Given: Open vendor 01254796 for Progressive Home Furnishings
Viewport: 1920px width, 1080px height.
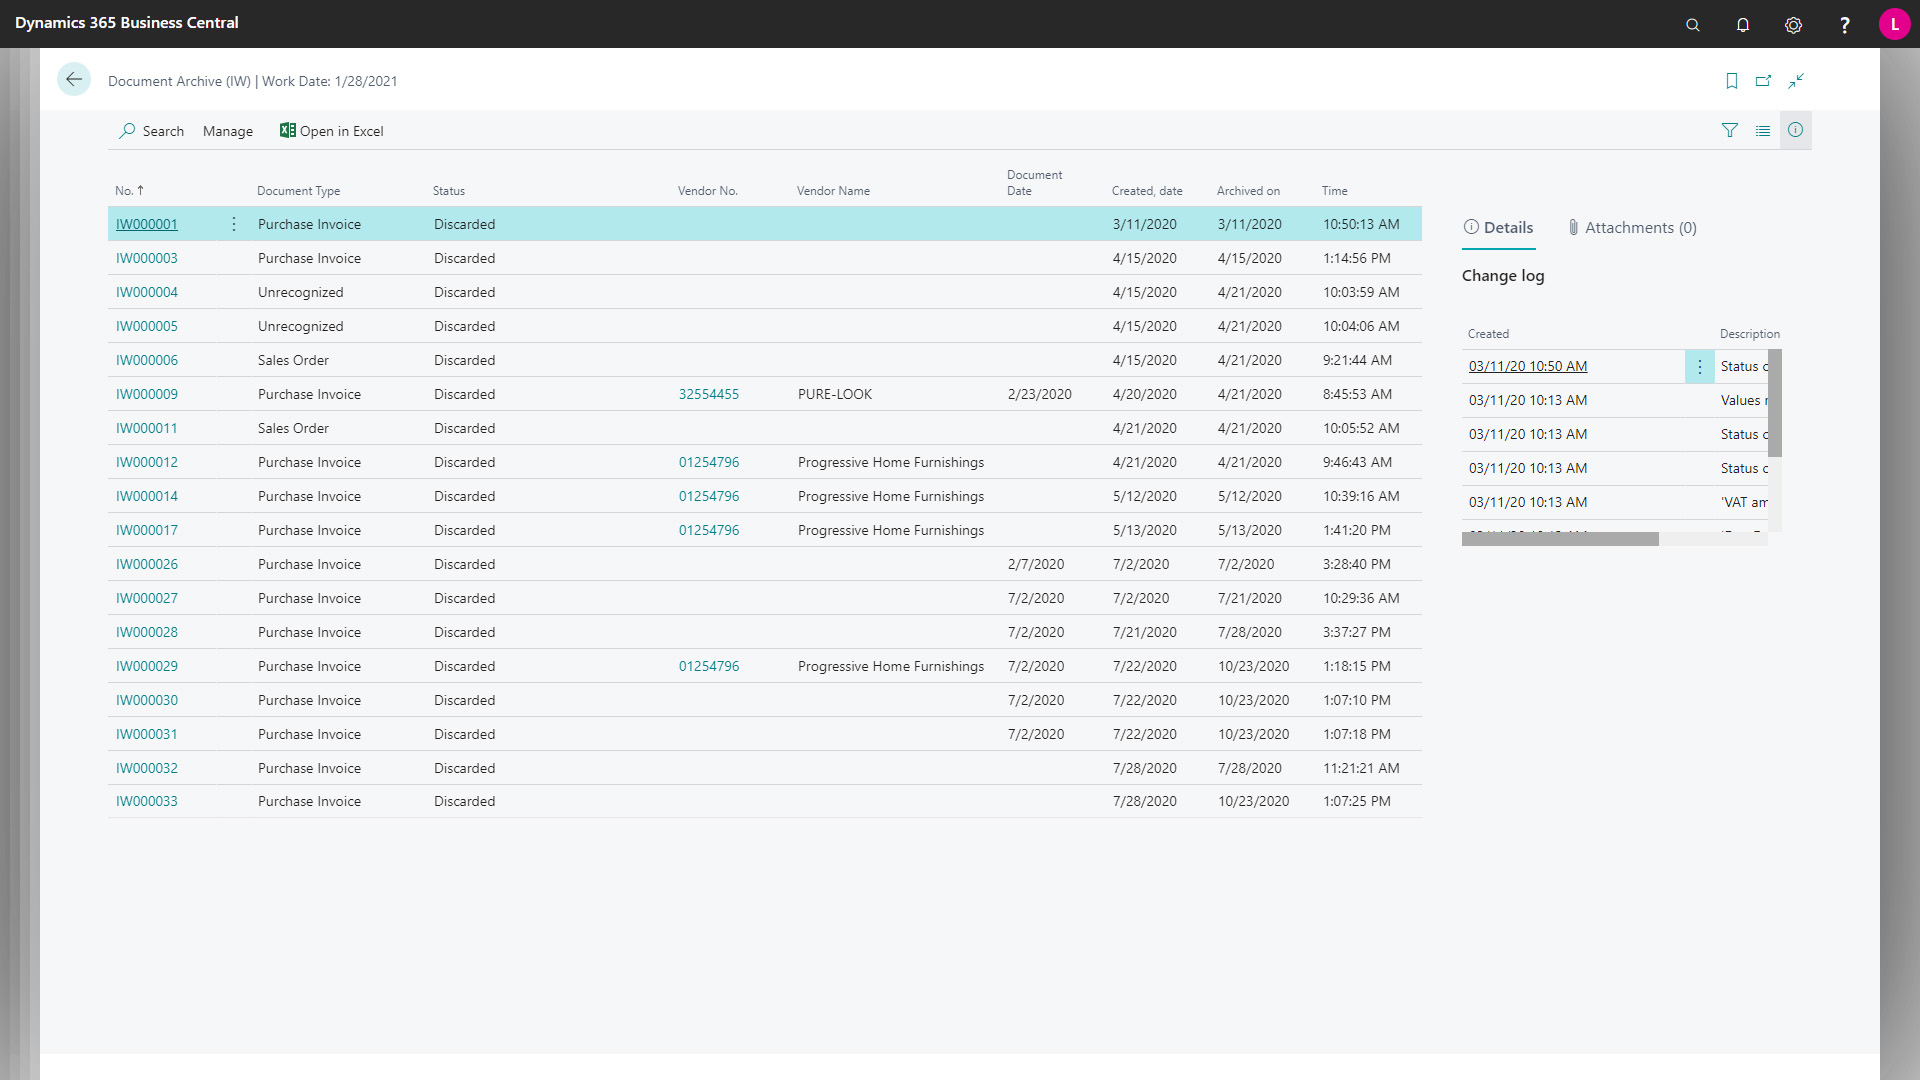Looking at the screenshot, I should (708, 462).
